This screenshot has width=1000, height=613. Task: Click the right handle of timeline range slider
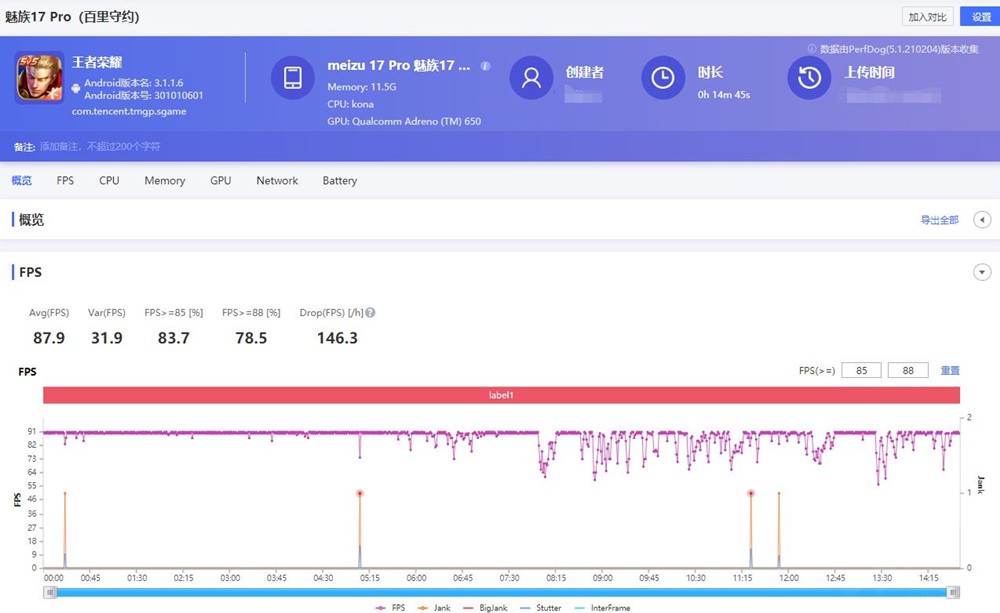(953, 593)
